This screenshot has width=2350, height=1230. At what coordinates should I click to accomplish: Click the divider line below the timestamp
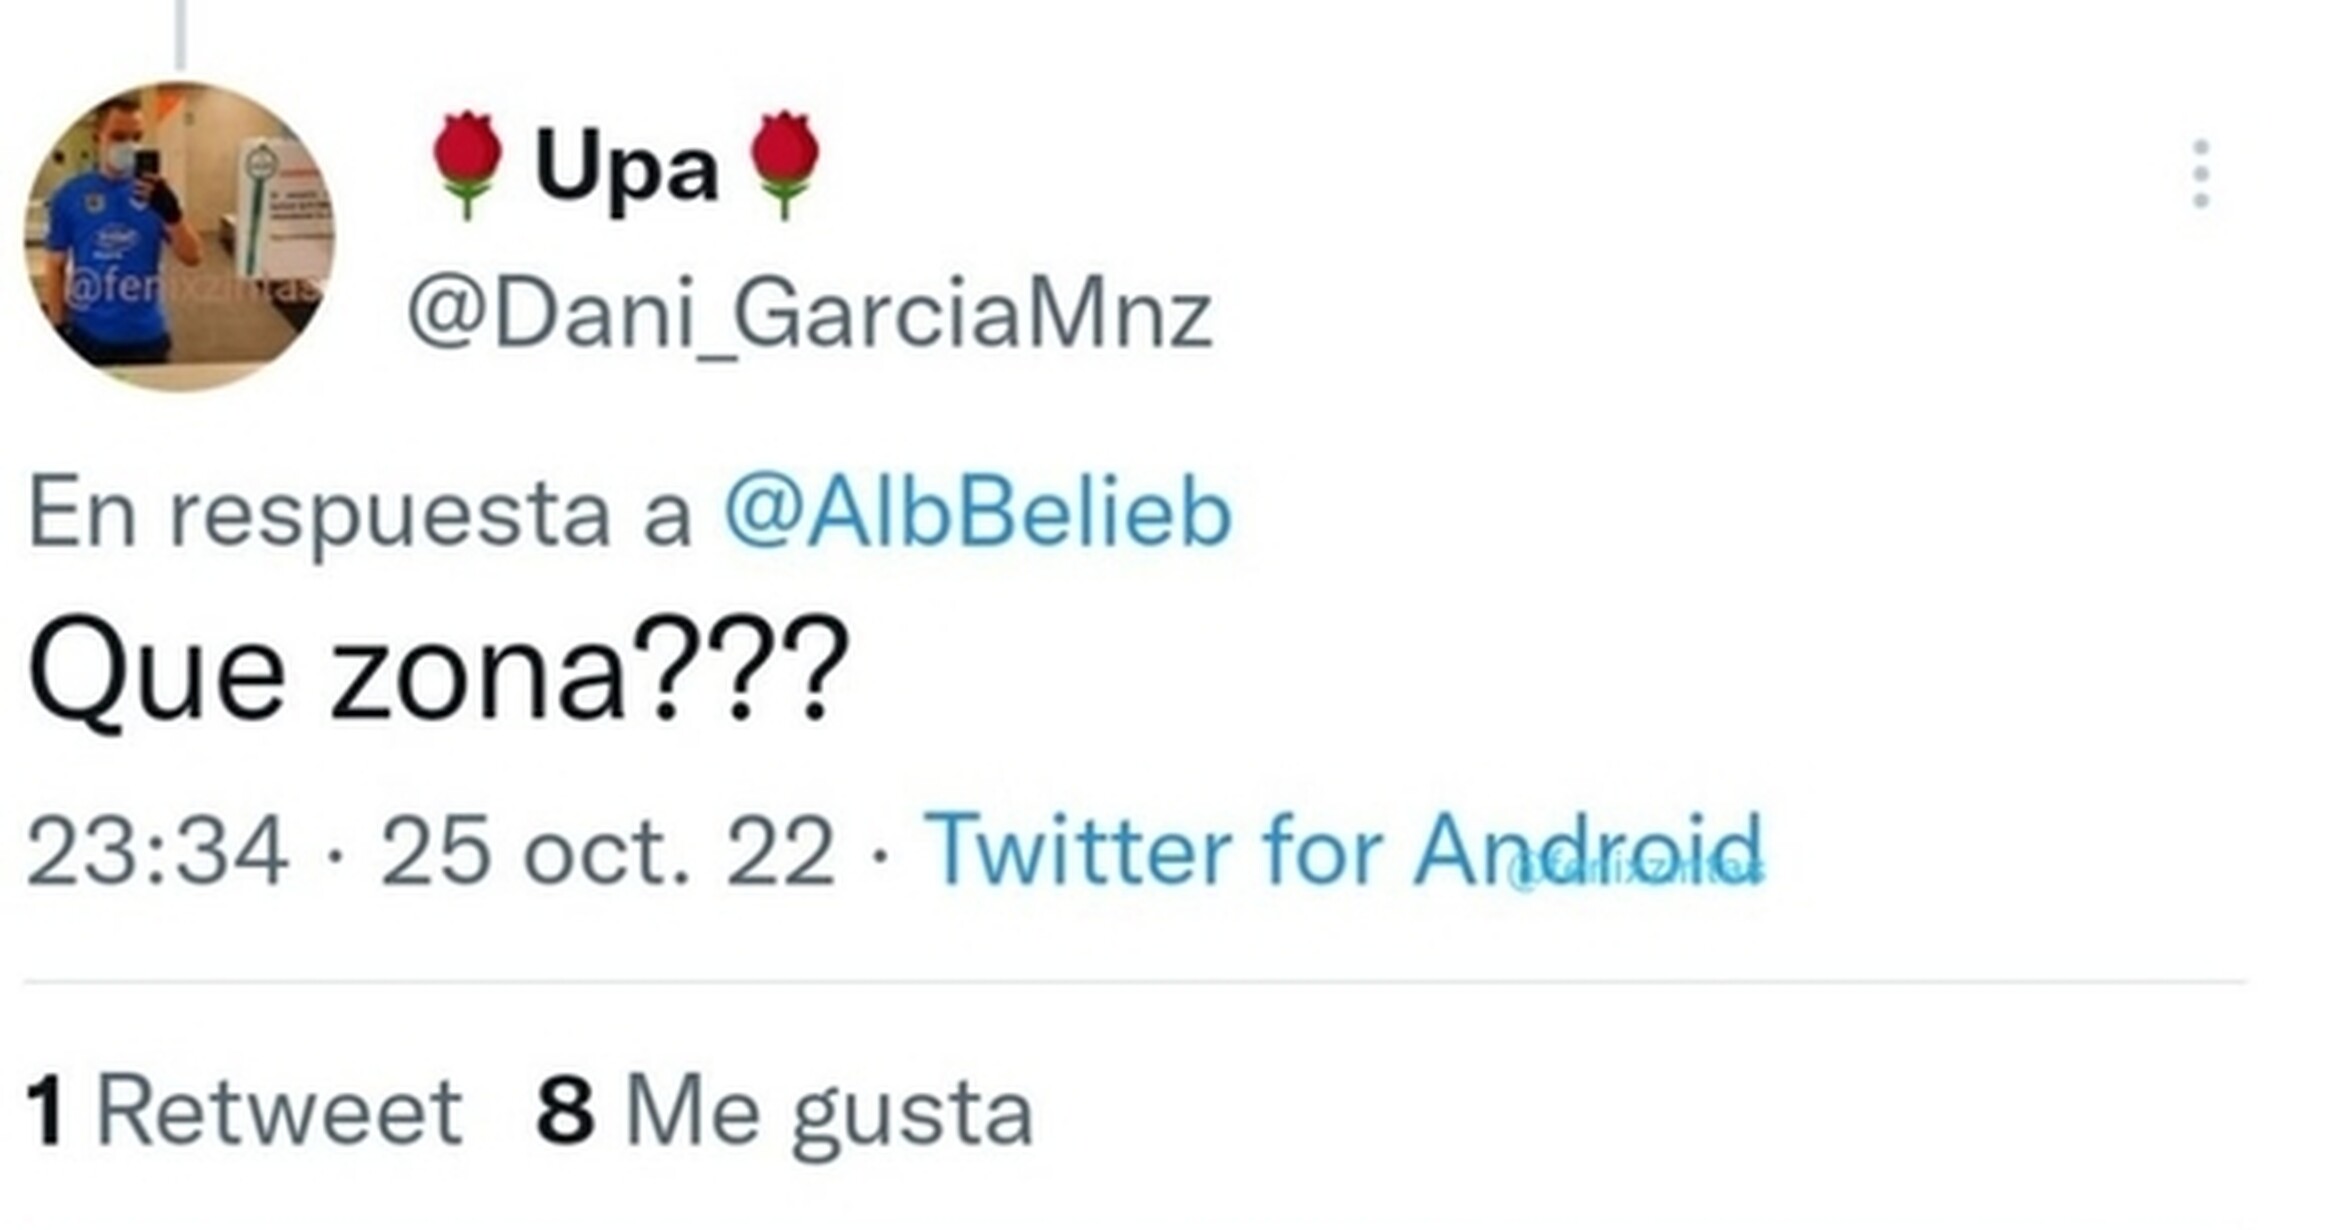(x=1134, y=982)
